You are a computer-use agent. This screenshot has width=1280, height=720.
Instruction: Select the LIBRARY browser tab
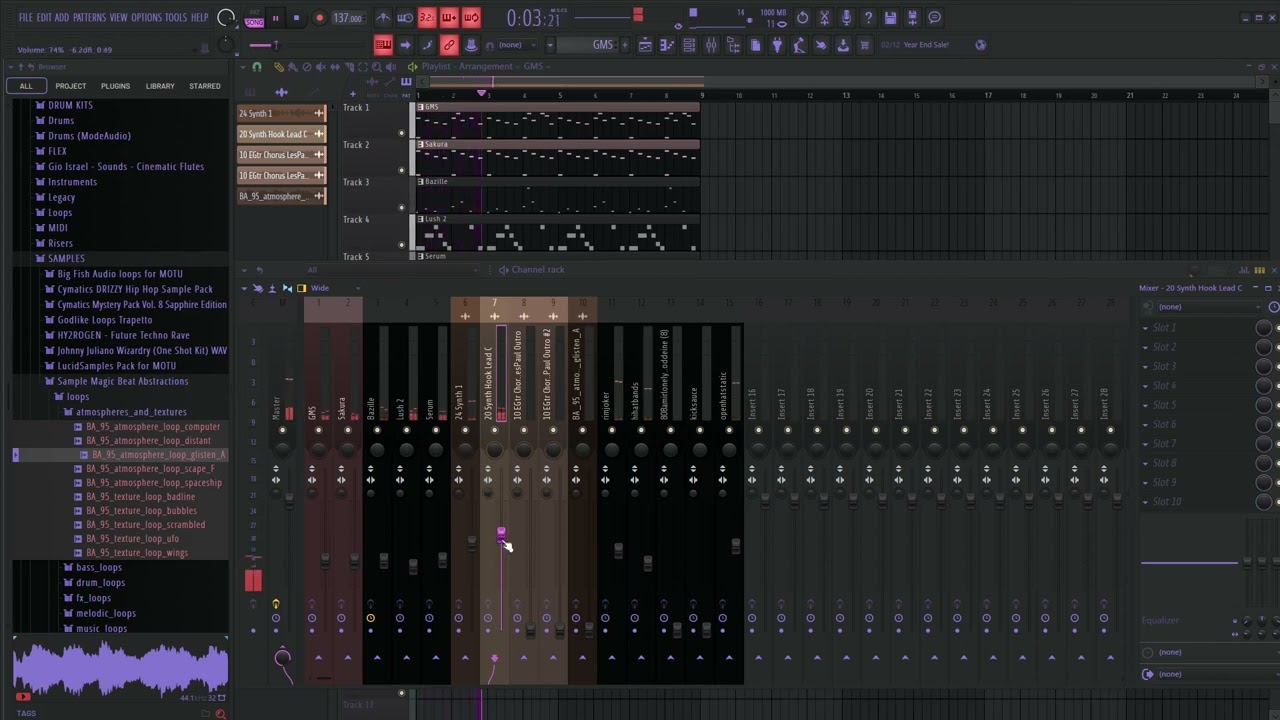[x=160, y=86]
